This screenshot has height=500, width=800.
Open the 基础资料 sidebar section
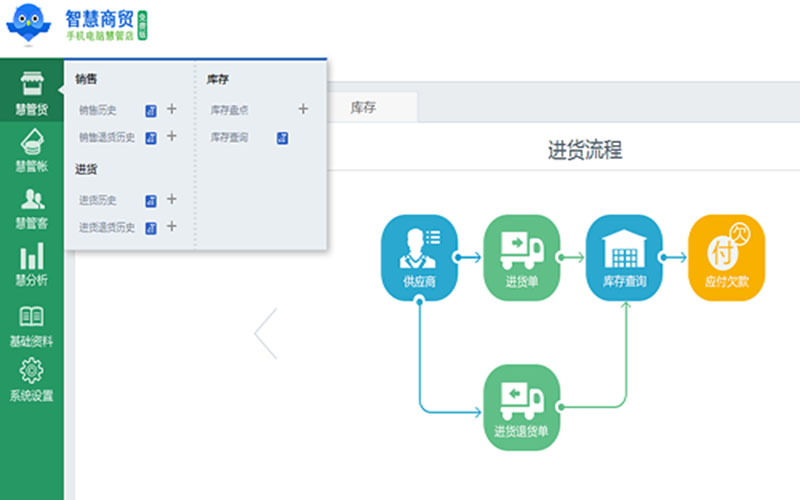pyautogui.click(x=32, y=327)
